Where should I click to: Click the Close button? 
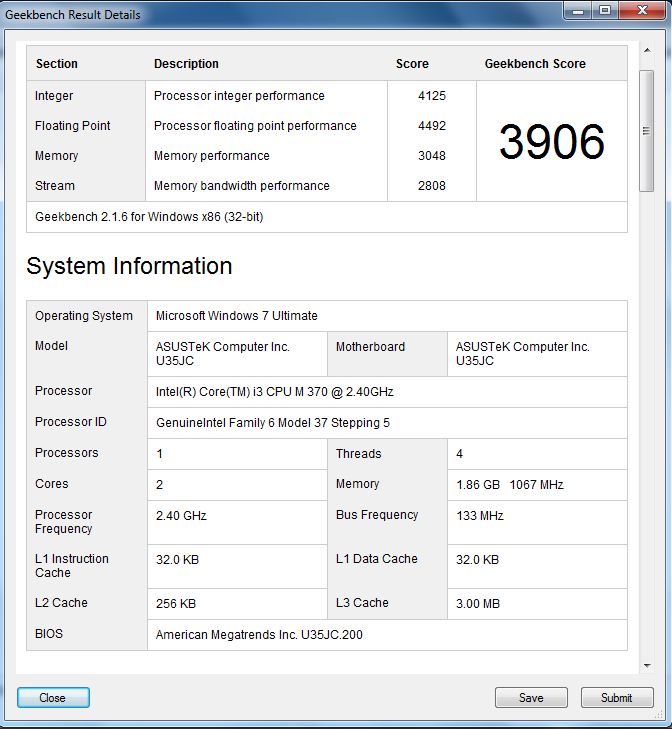tap(53, 697)
